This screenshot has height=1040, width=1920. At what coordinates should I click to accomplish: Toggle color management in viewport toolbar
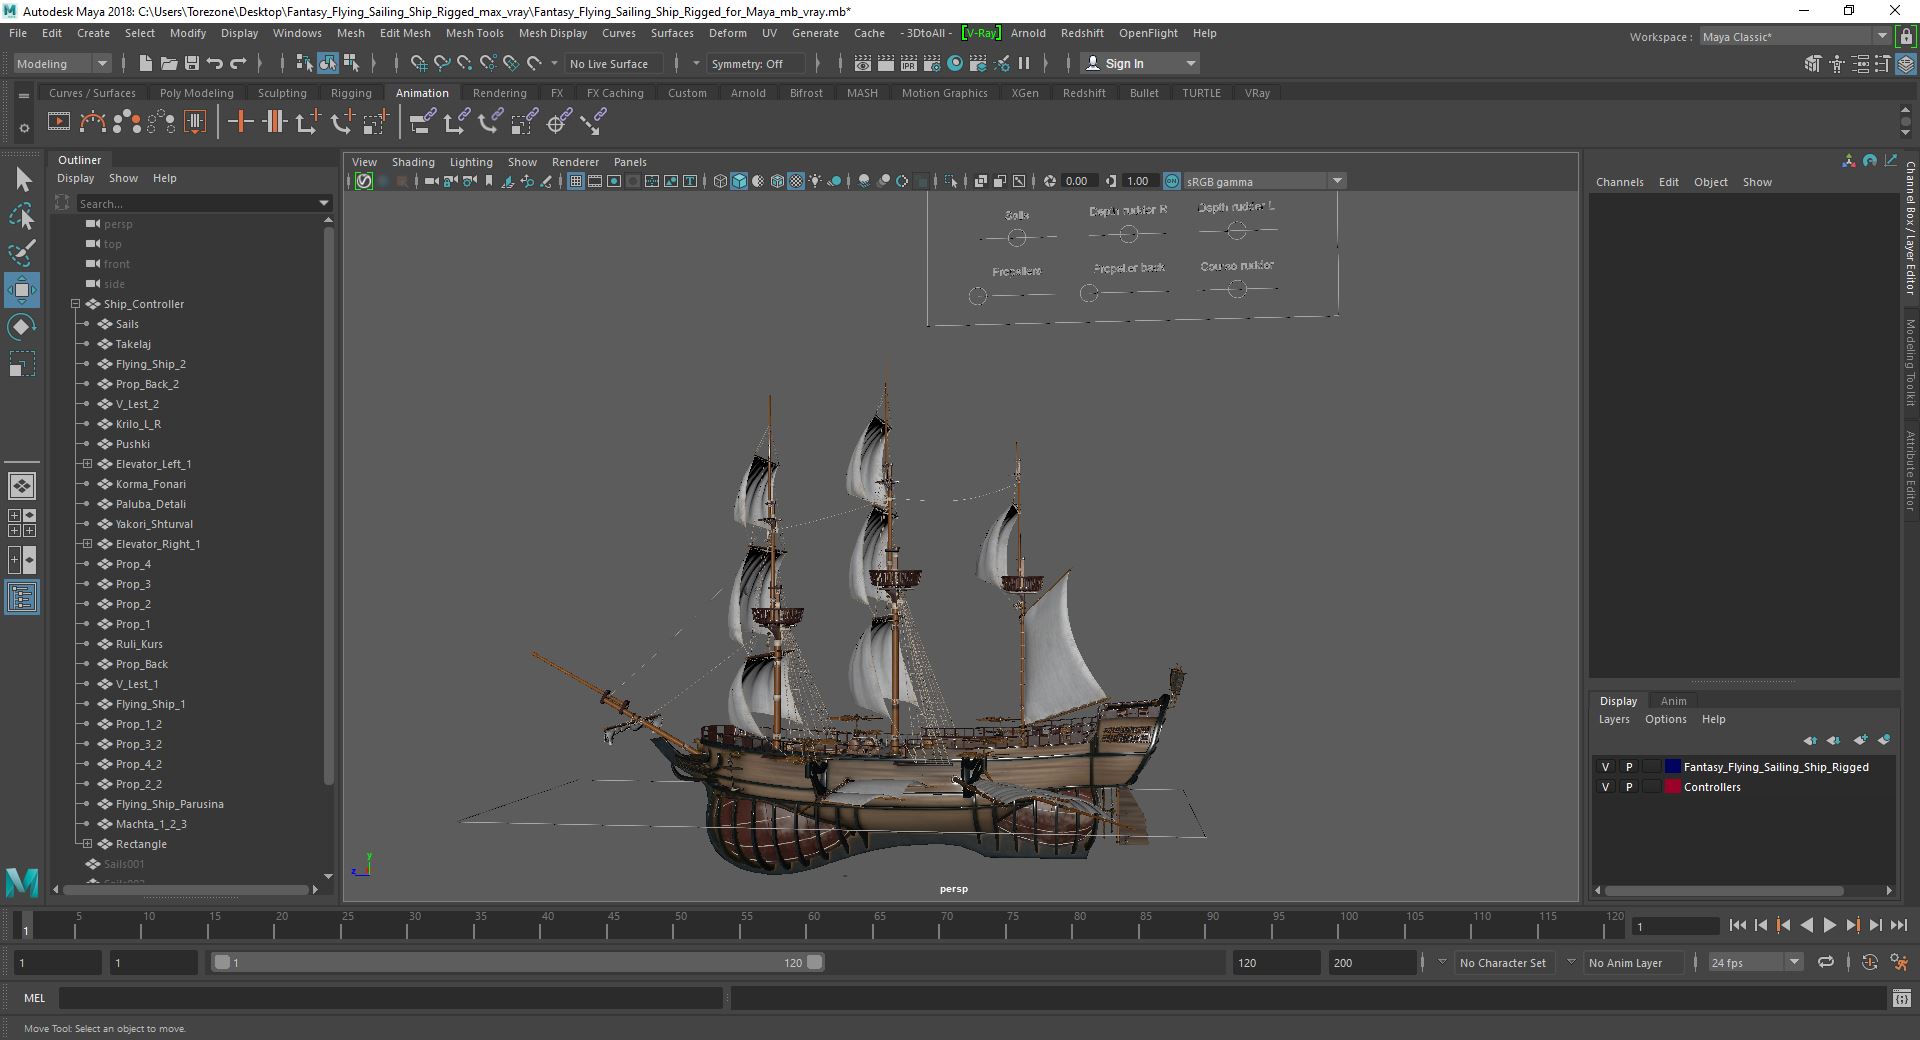pyautogui.click(x=1172, y=181)
